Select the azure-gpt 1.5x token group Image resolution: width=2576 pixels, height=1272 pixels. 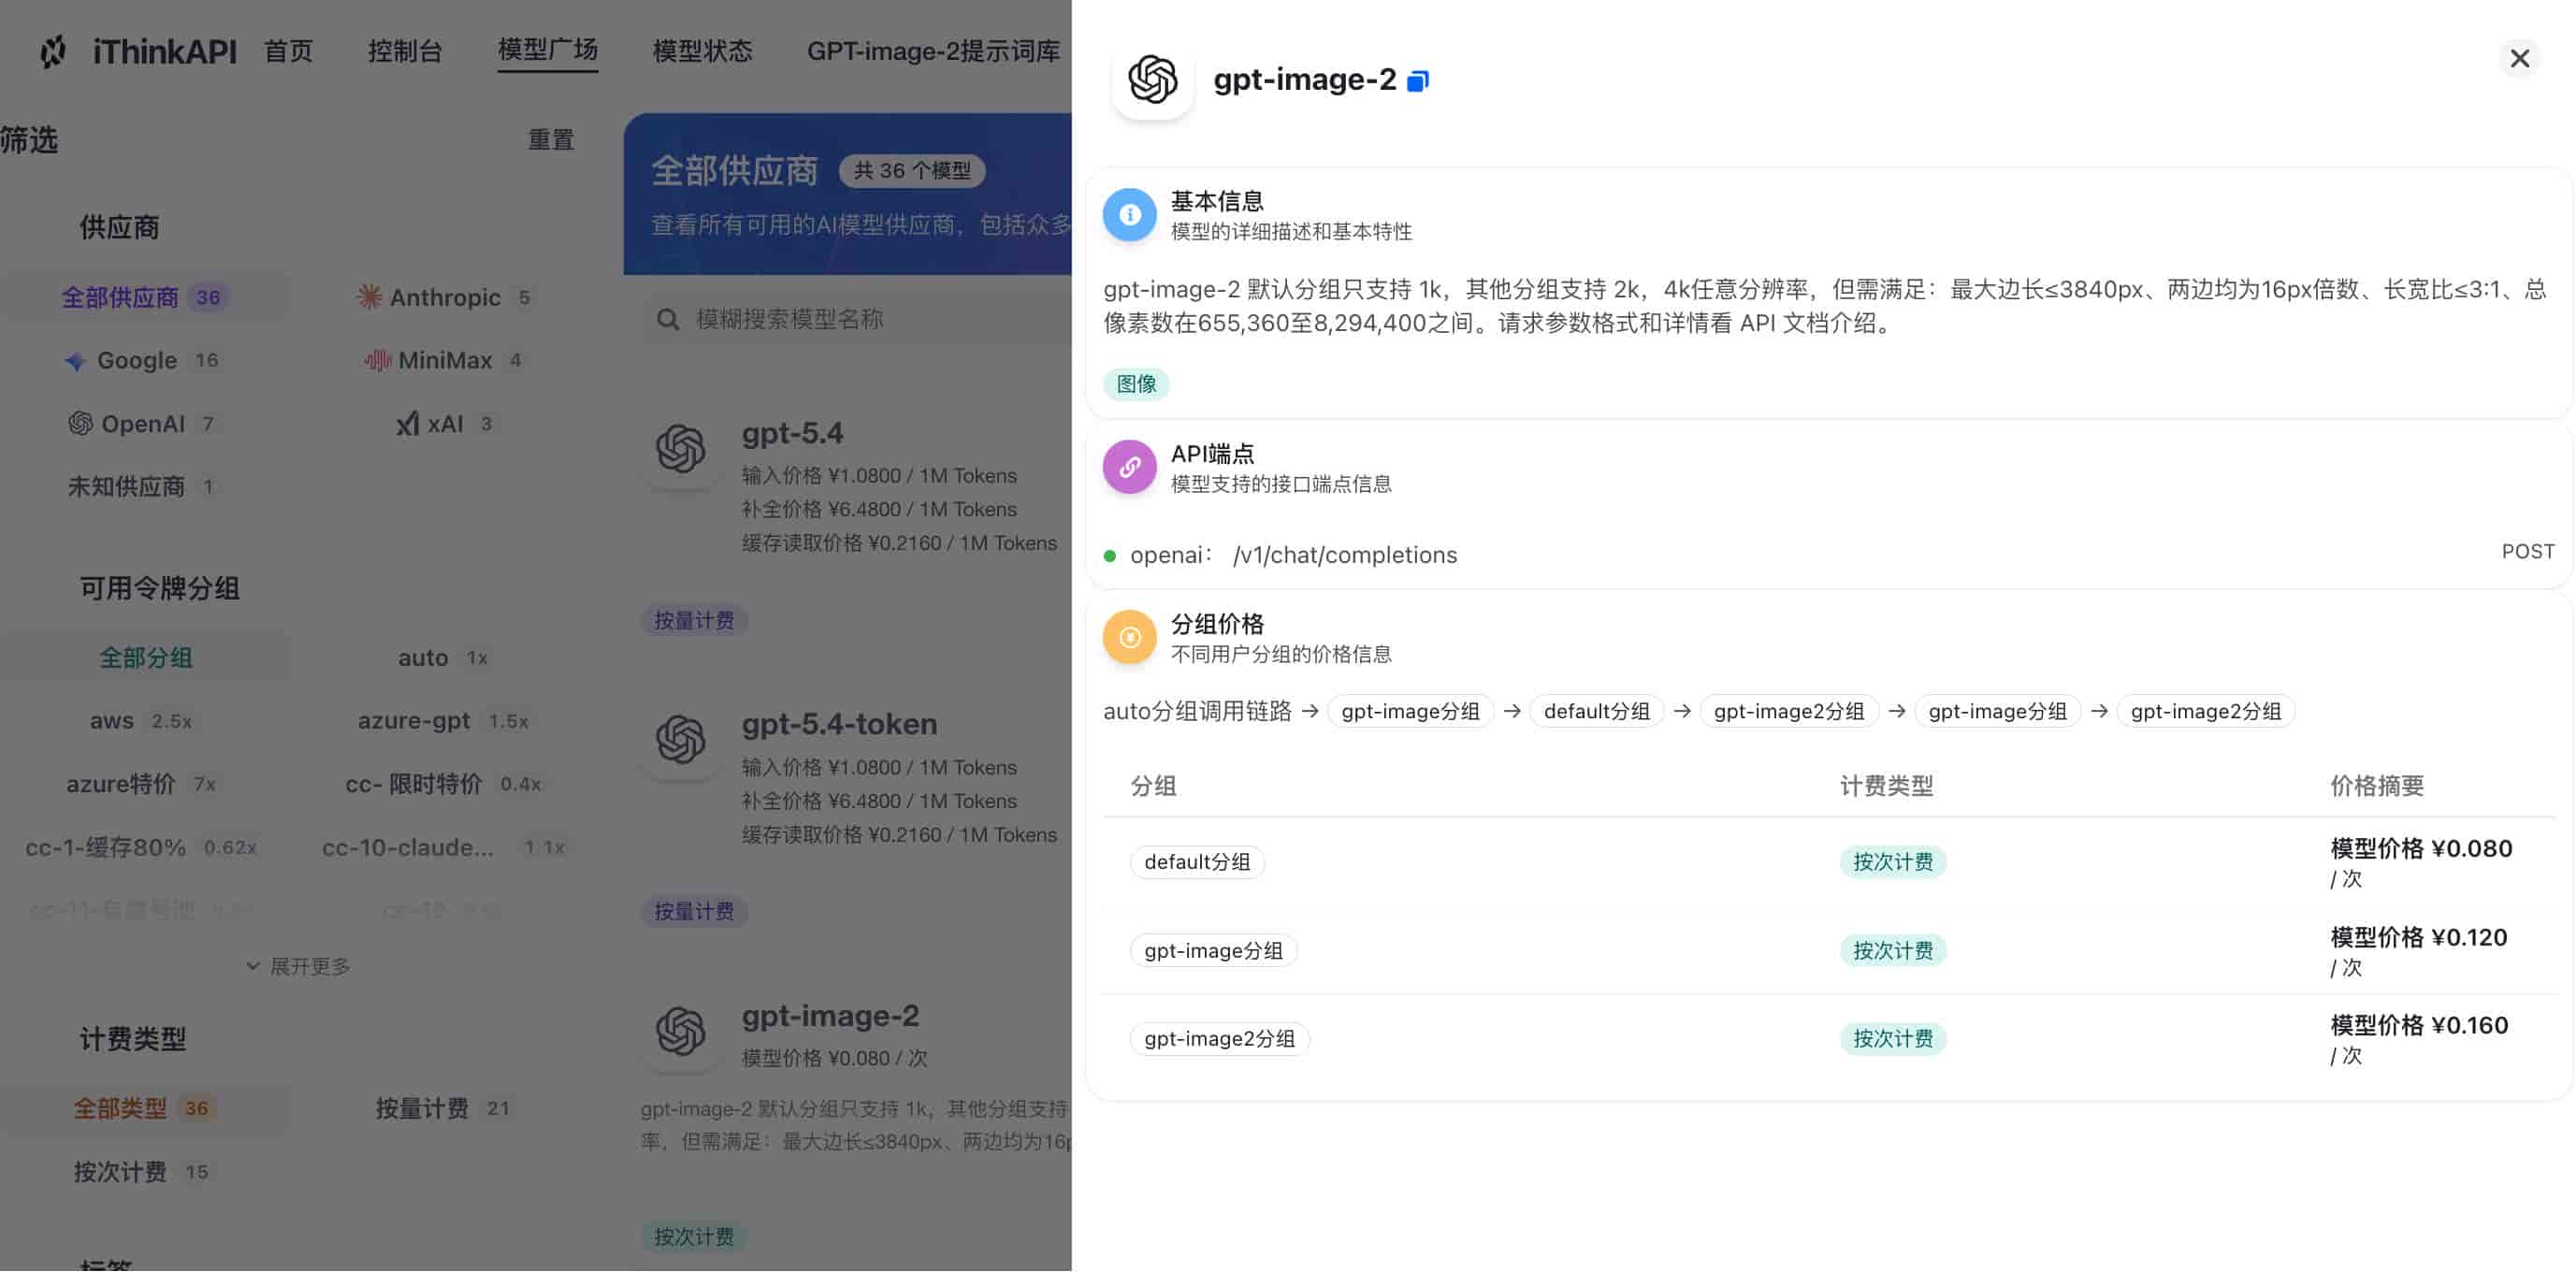pos(445,721)
